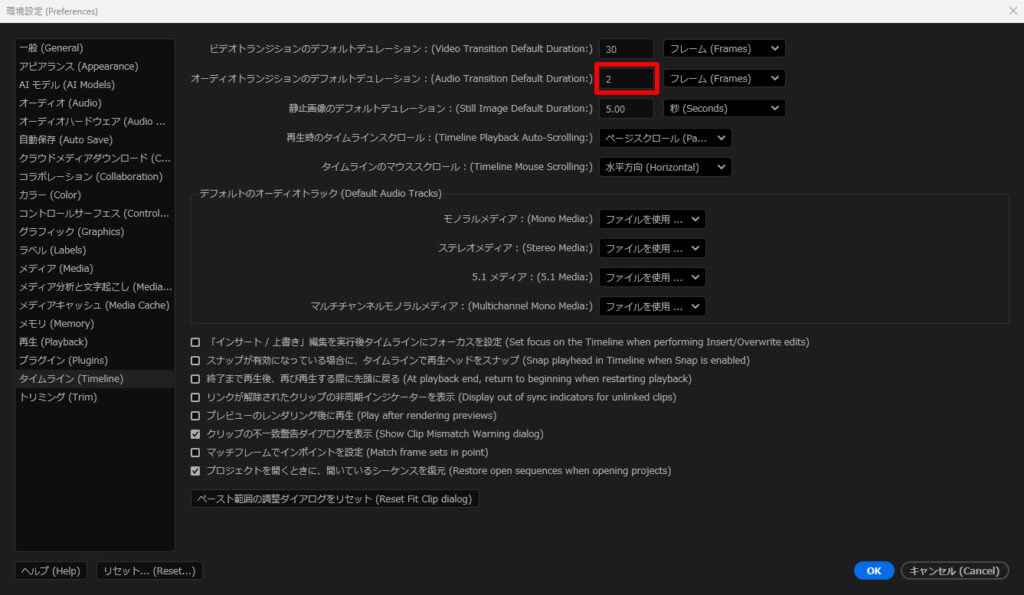
Task: Go to the Memory preferences
Action: point(95,323)
